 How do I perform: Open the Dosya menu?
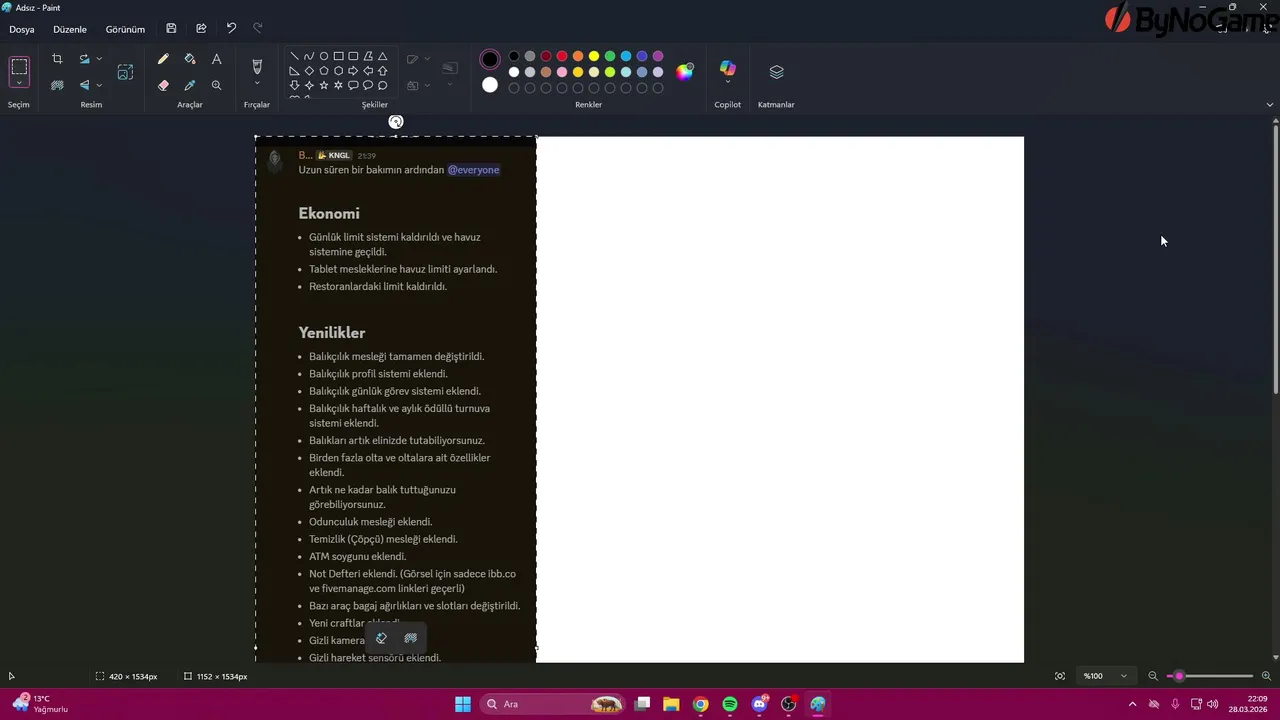tap(22, 29)
